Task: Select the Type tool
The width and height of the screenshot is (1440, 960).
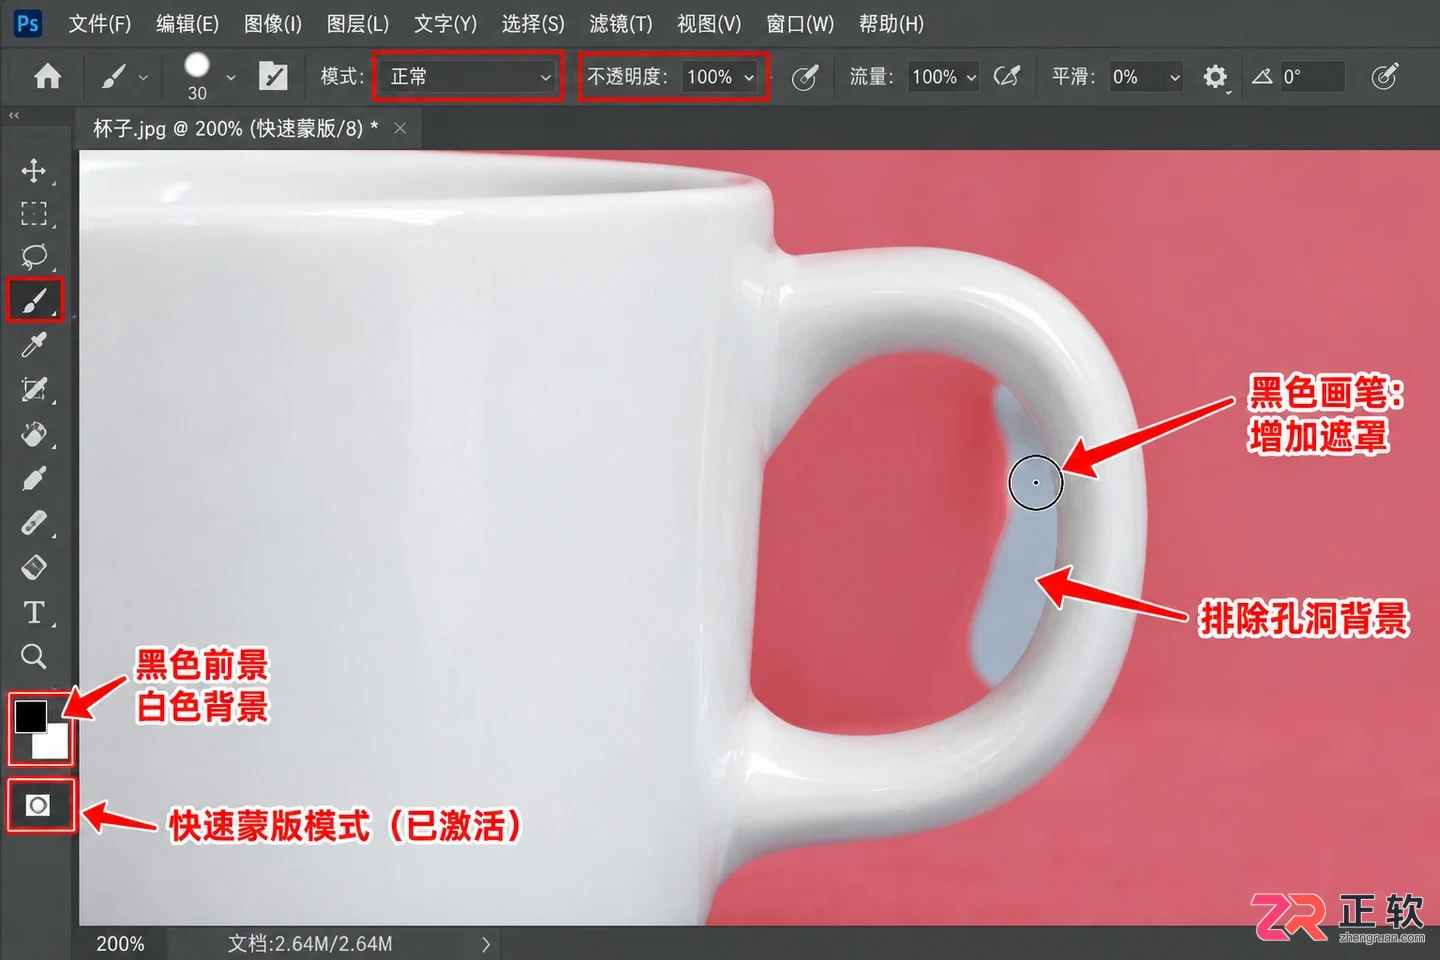Action: pyautogui.click(x=34, y=611)
